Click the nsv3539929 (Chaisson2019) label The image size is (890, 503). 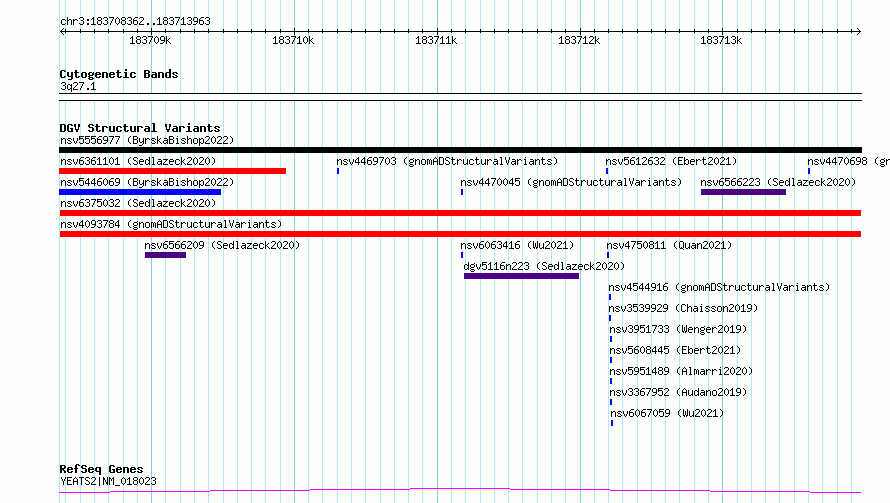click(683, 308)
